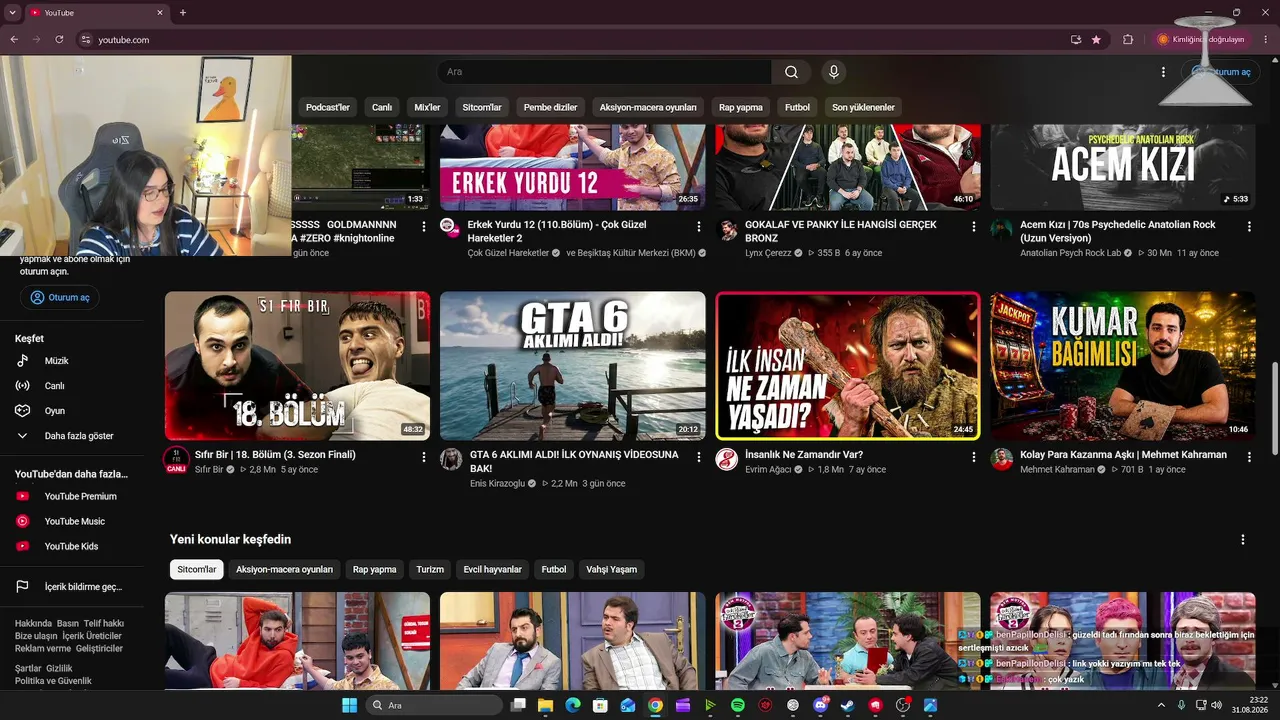
Task: Select the Podcast'ler filter chip
Action: [x=328, y=107]
